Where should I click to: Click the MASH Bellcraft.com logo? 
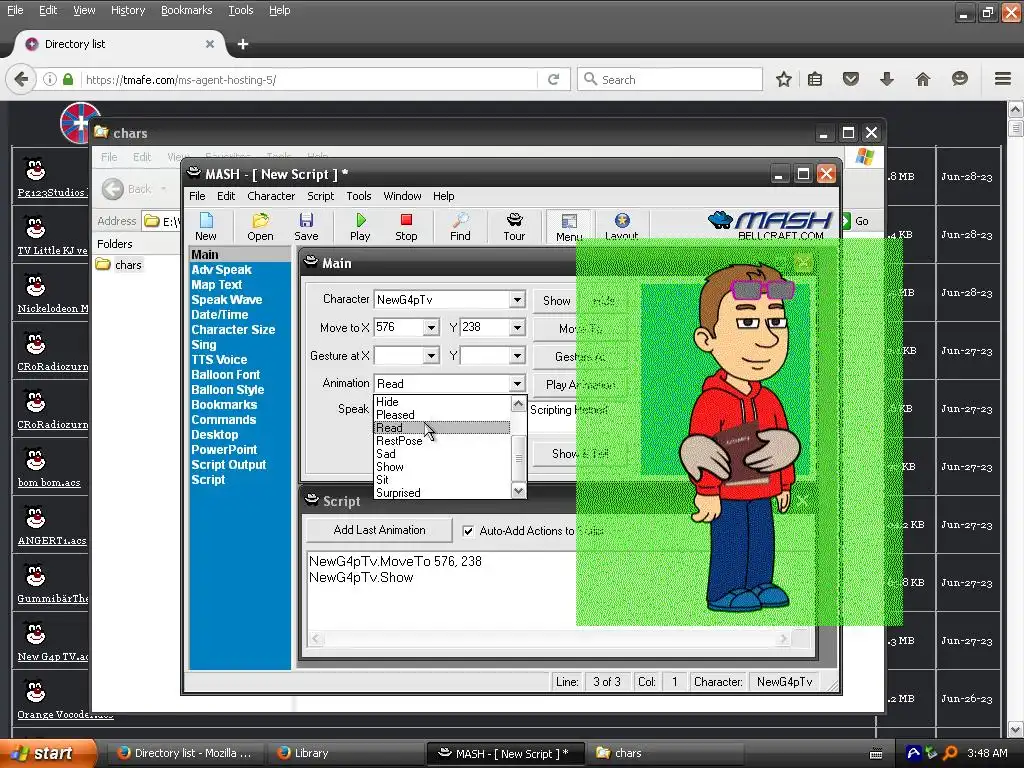(771, 225)
